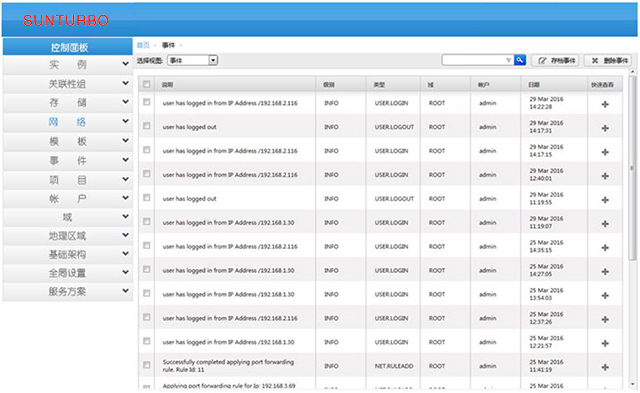Click the plus icon for the 11:19:07 event
Viewport: 640px width, 393px height.
coord(605,224)
